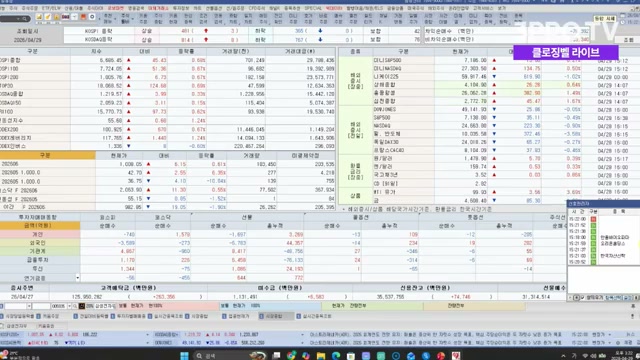The image size is (640, 360).
Task: Toggle the checkbox beside 삼성전자우 at bottom left
Action: pyautogui.click(x=2, y=326)
